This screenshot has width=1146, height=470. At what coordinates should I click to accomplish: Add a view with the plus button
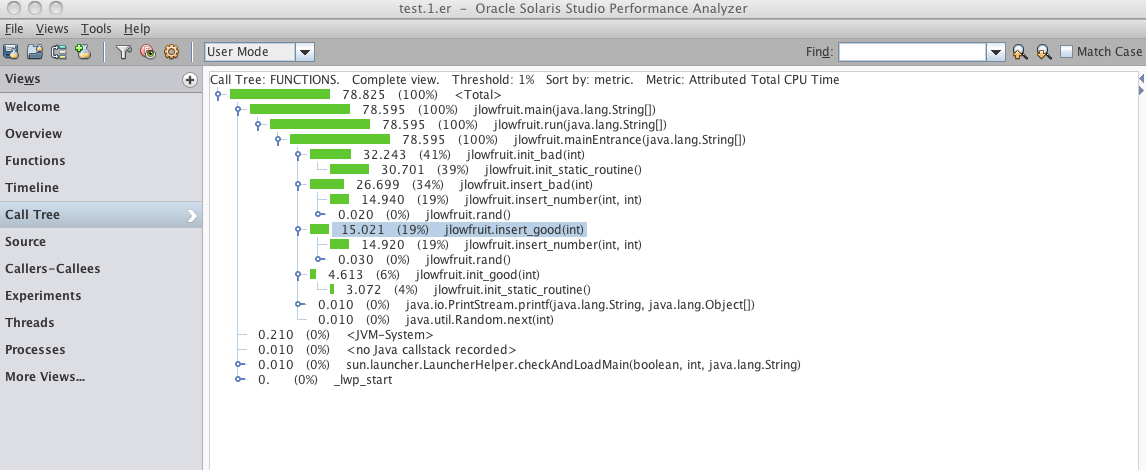pos(190,80)
